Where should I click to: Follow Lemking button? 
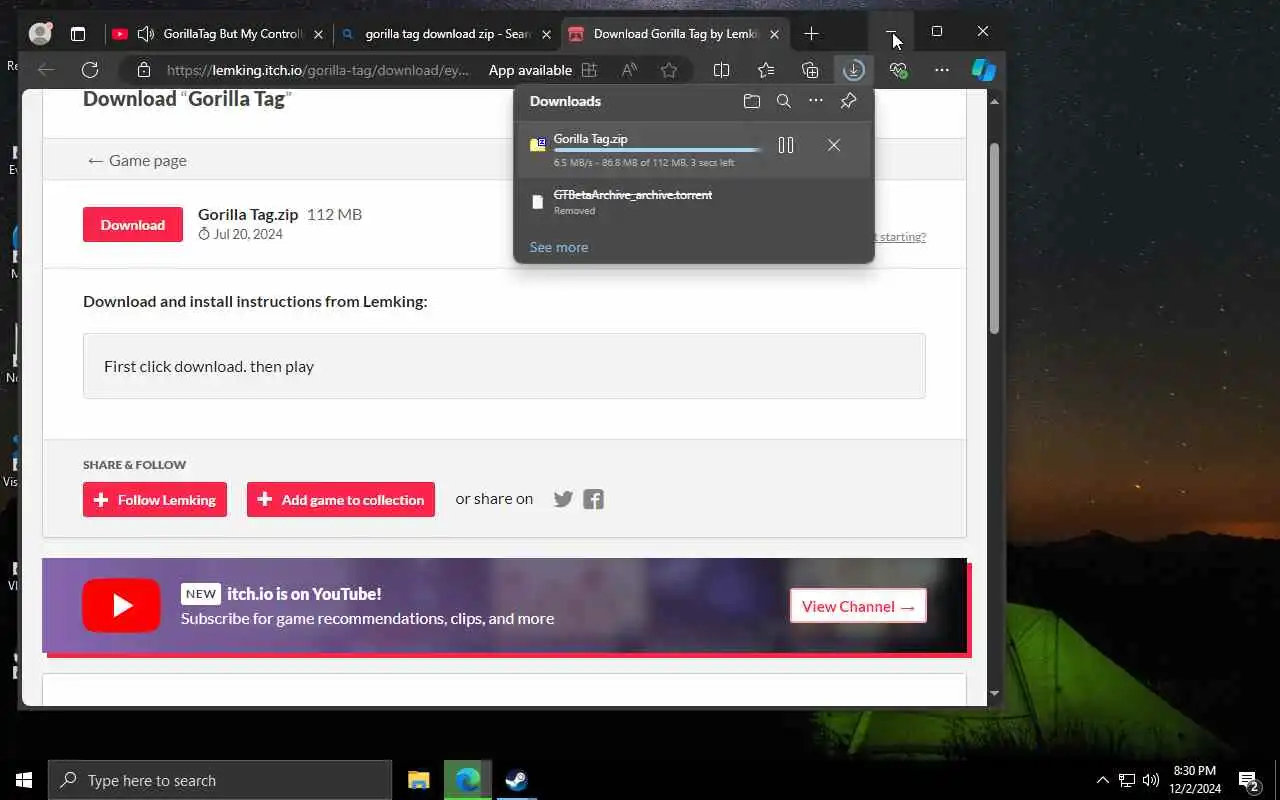(x=155, y=500)
